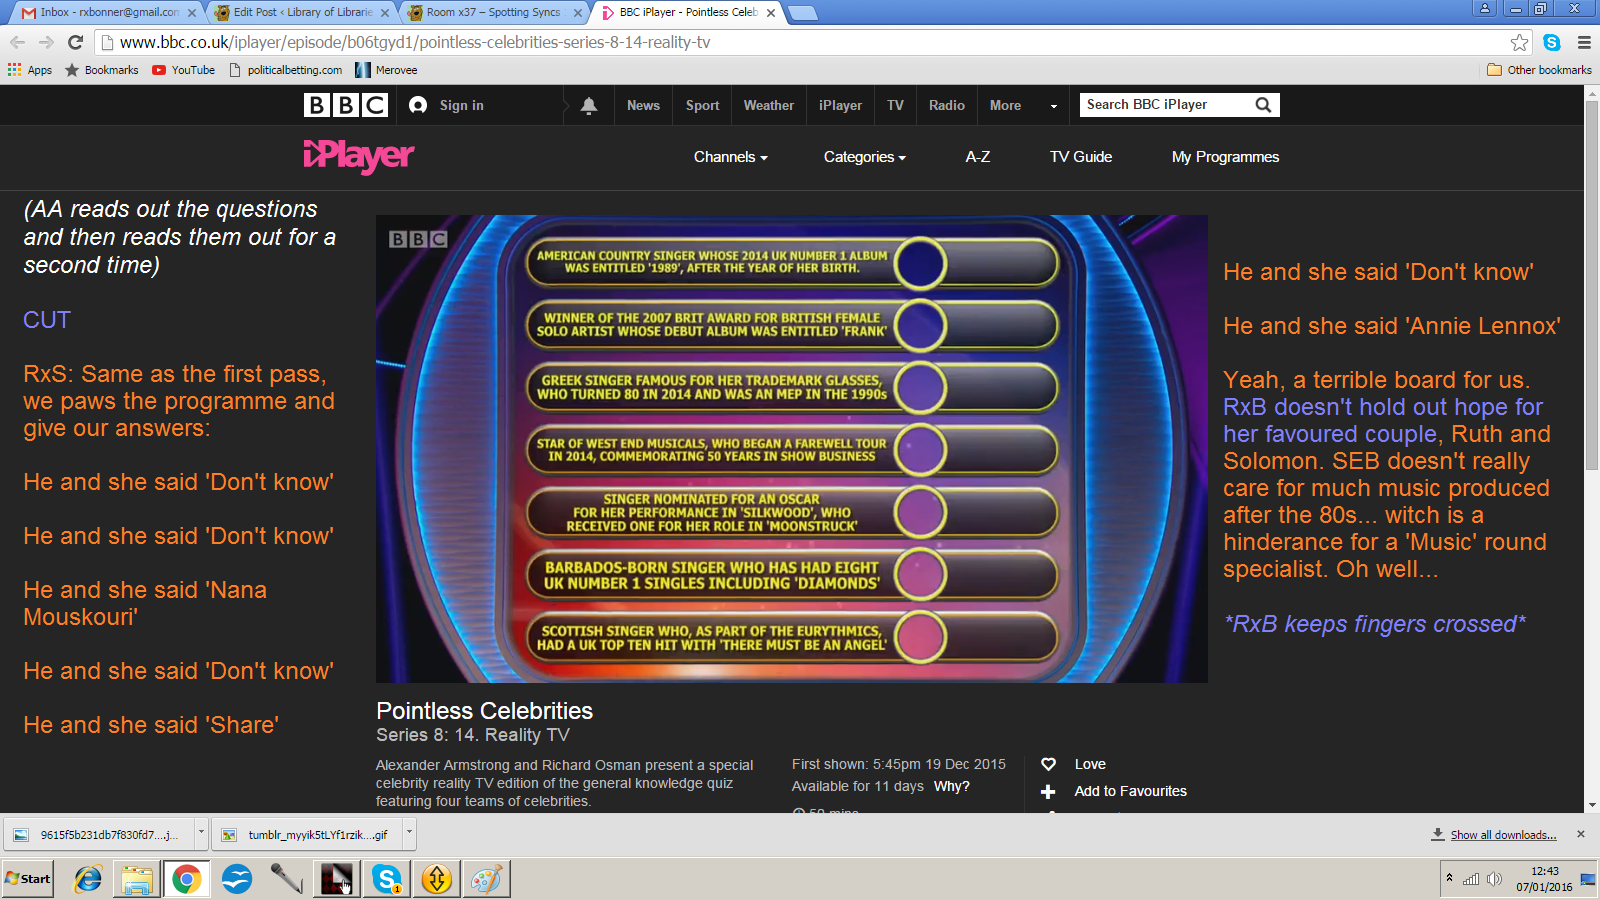Expand the Categories dropdown
1600x900 pixels.
(864, 157)
